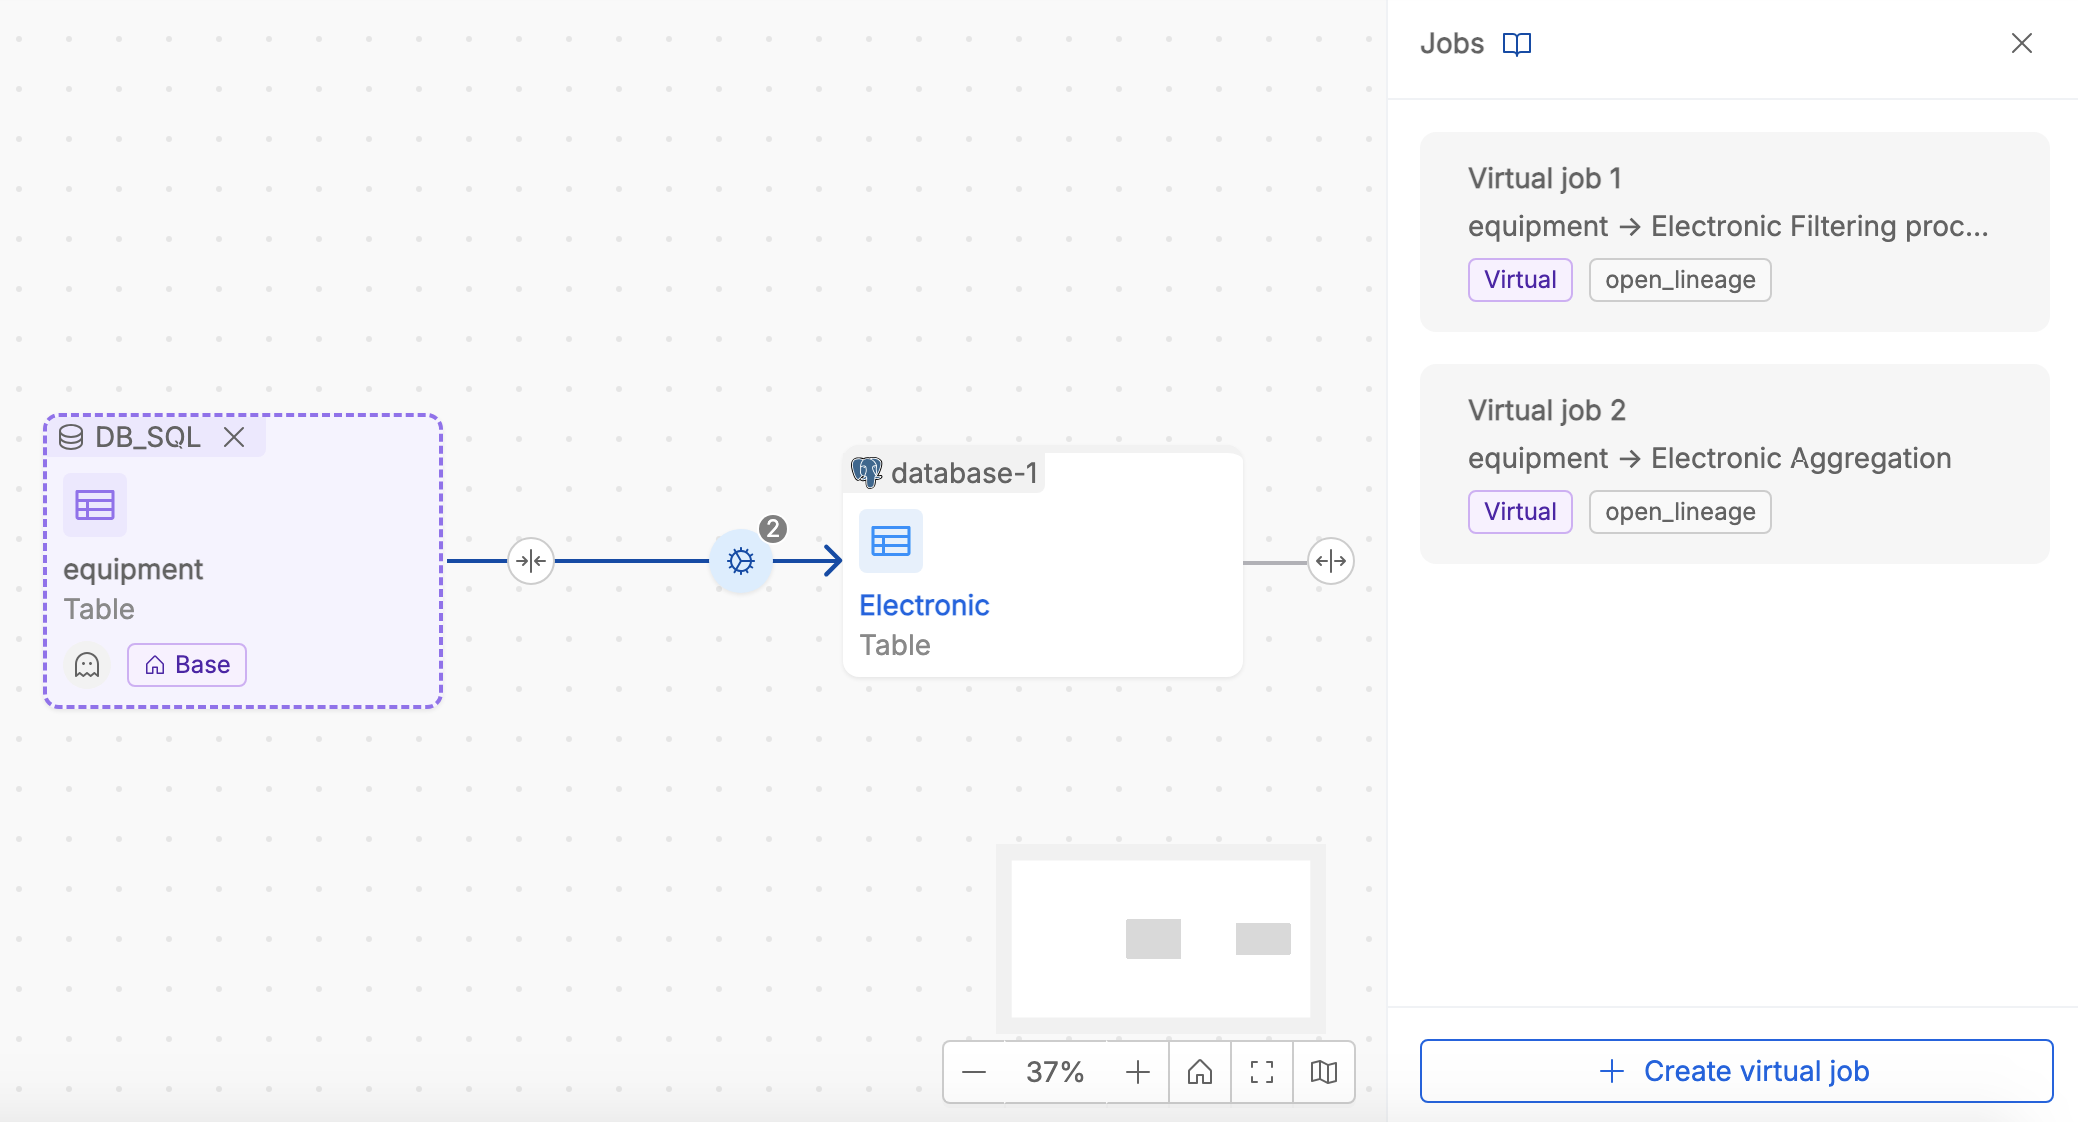Viewport: 2078px width, 1122px height.
Task: Click the Virtual tag on Virtual job 2
Action: click(1520, 512)
